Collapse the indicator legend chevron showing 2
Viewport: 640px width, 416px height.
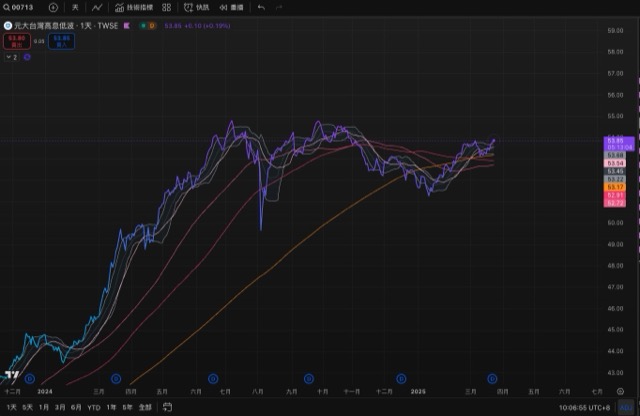point(11,57)
